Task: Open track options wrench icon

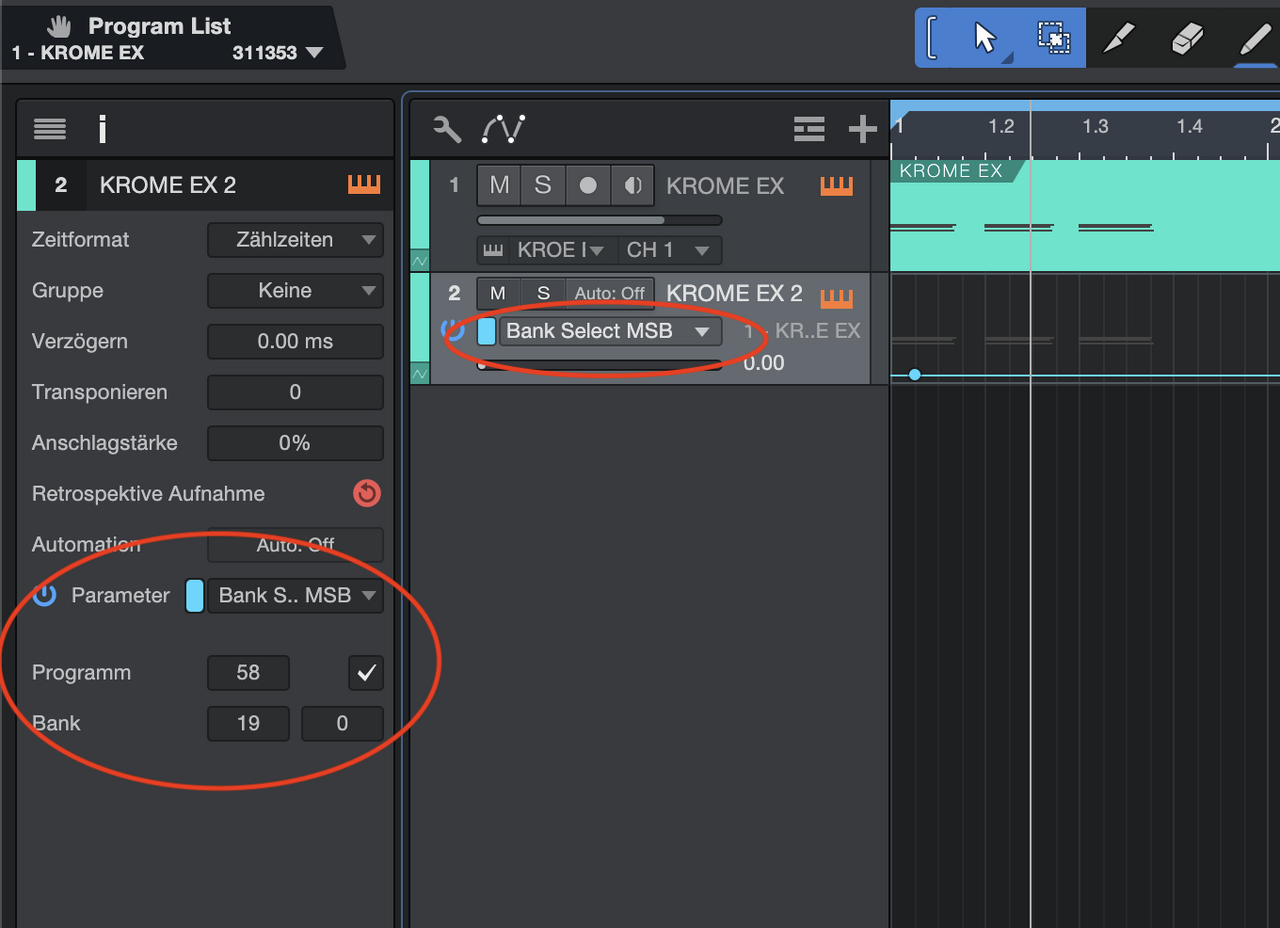Action: 447,129
